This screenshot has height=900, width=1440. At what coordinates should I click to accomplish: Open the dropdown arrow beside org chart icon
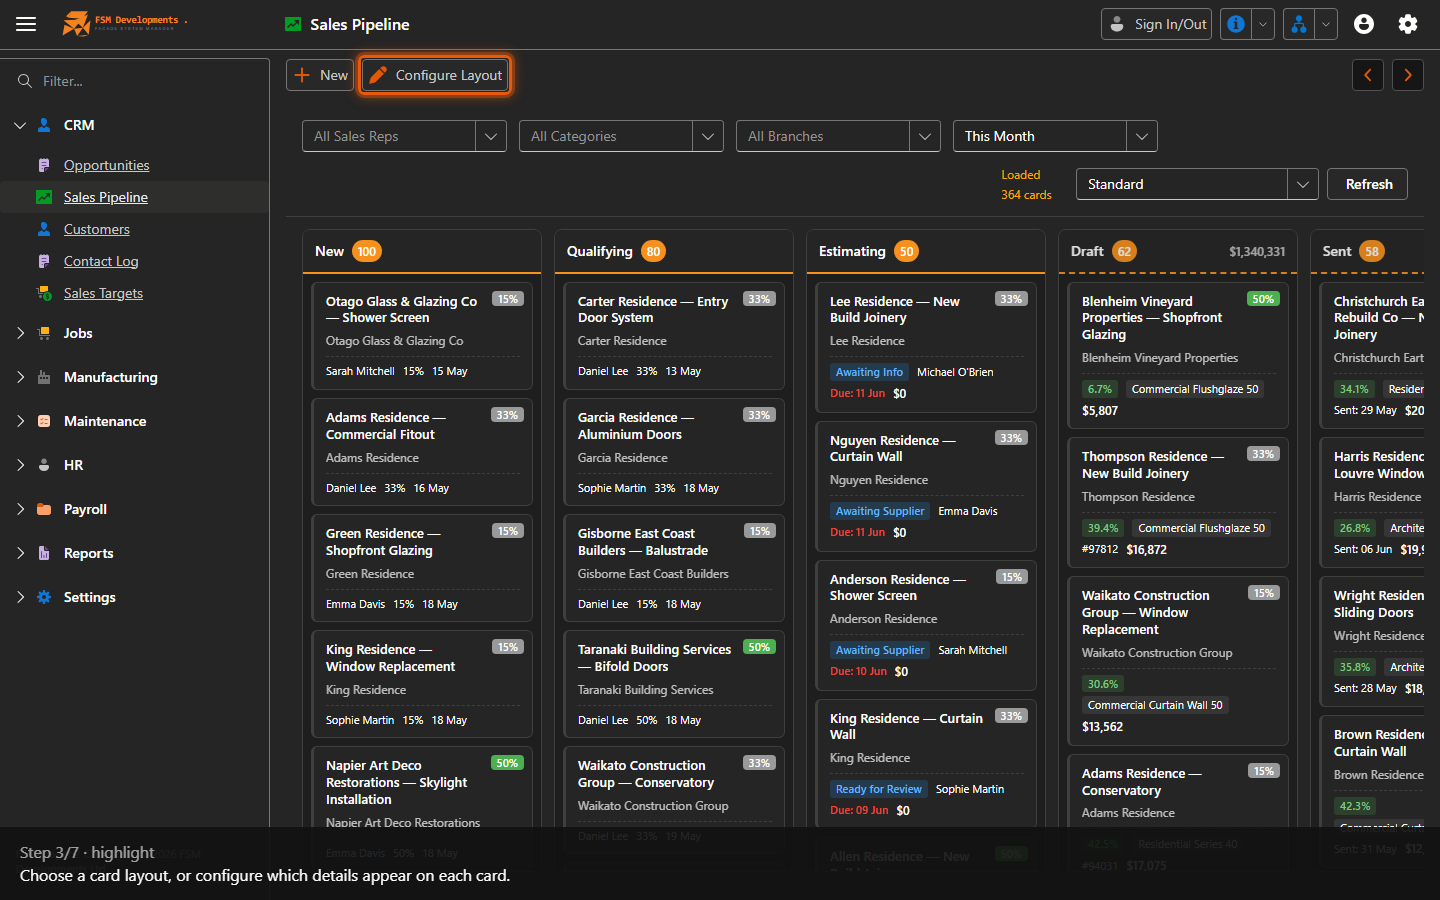[1326, 24]
